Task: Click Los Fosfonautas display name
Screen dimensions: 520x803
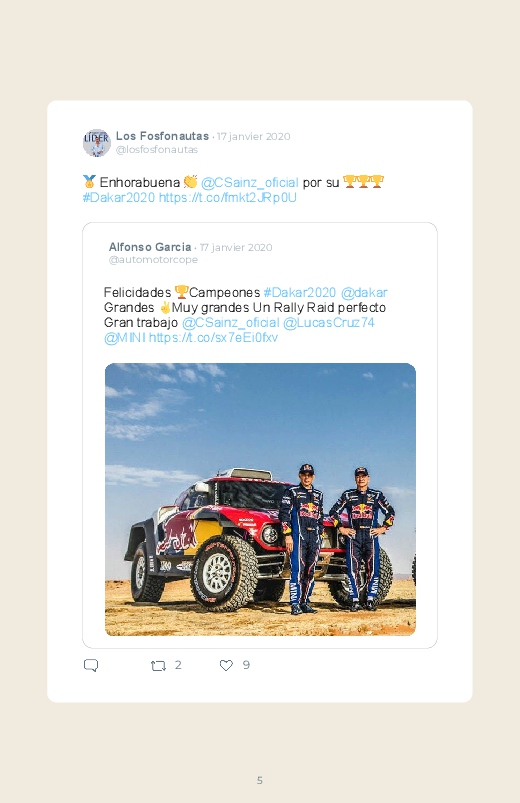Action: (x=162, y=136)
